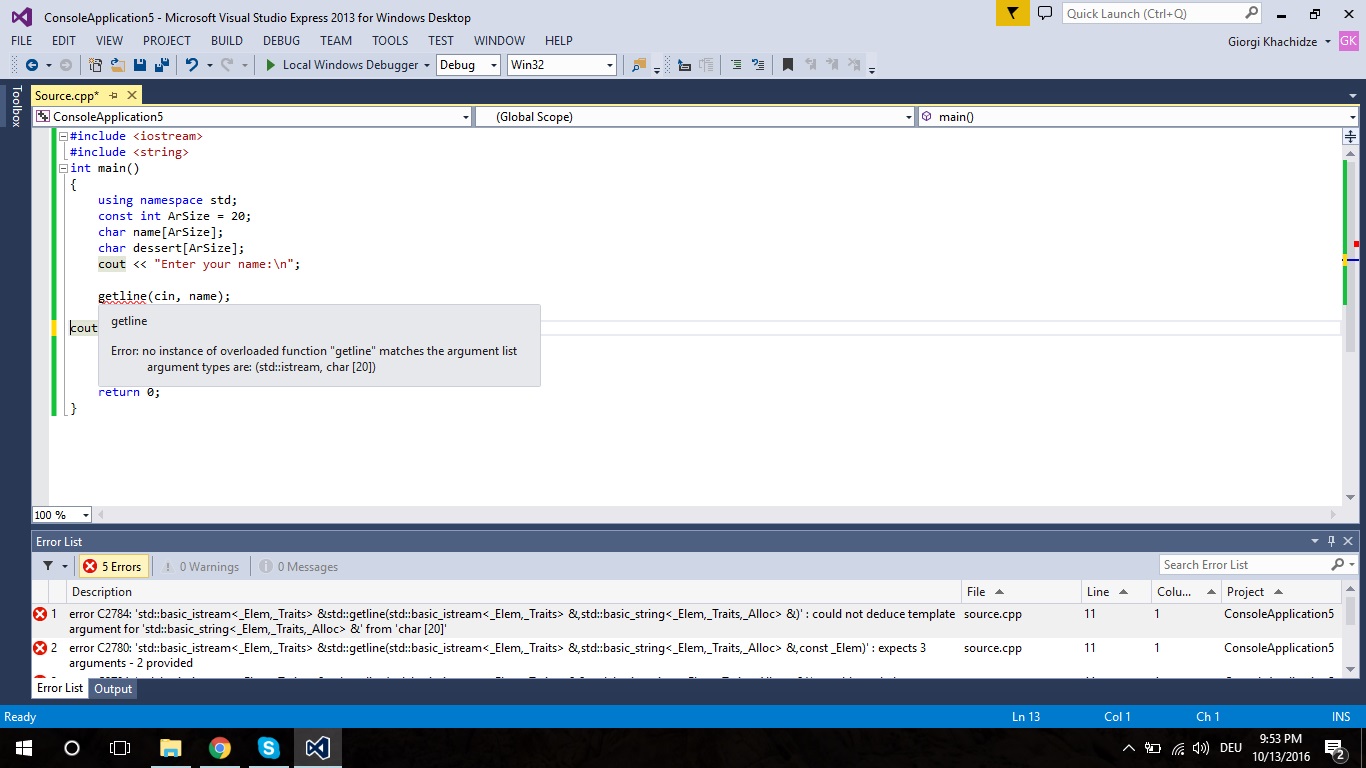Switch to the Output tab
1366x768 pixels.
pos(112,688)
